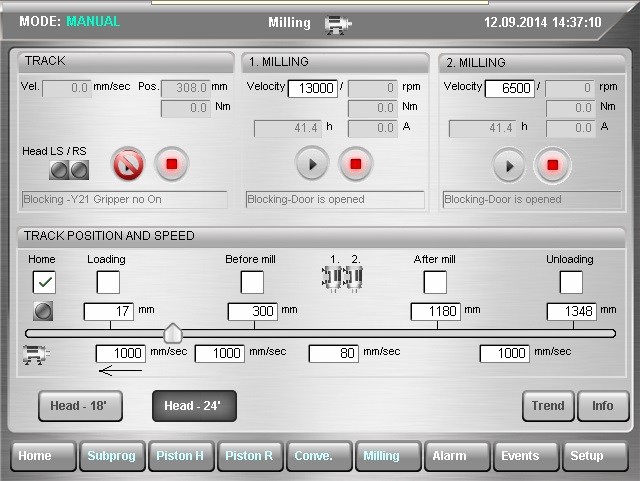Click Blocking -Y21 Gripper no On message
This screenshot has height=481, width=640.
pyautogui.click(x=124, y=200)
